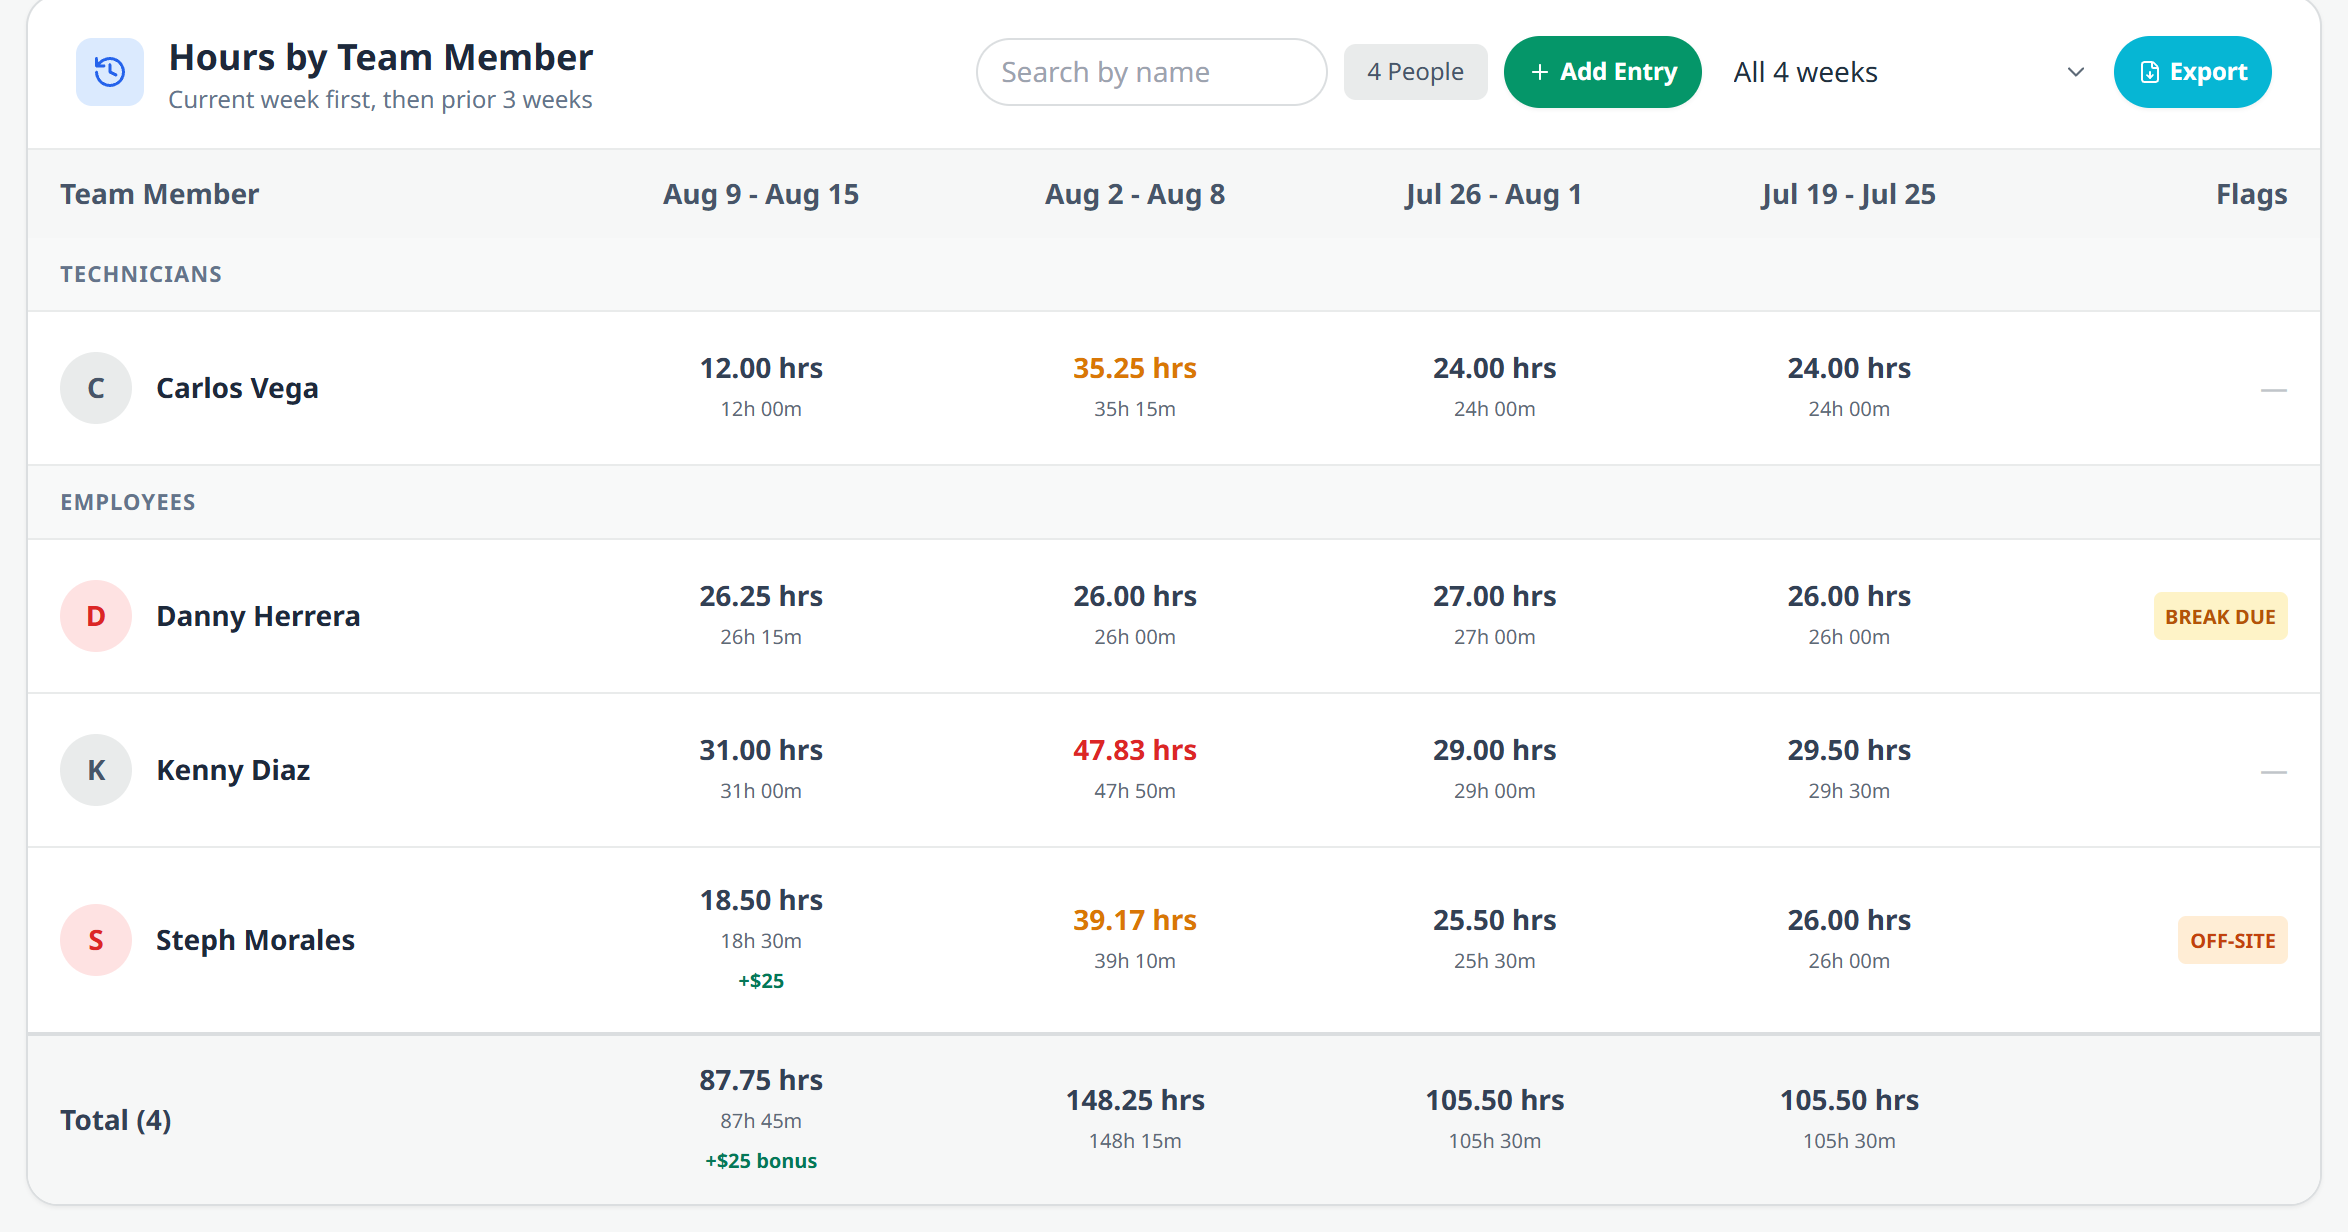Click the Team Member column header

pyautogui.click(x=159, y=194)
